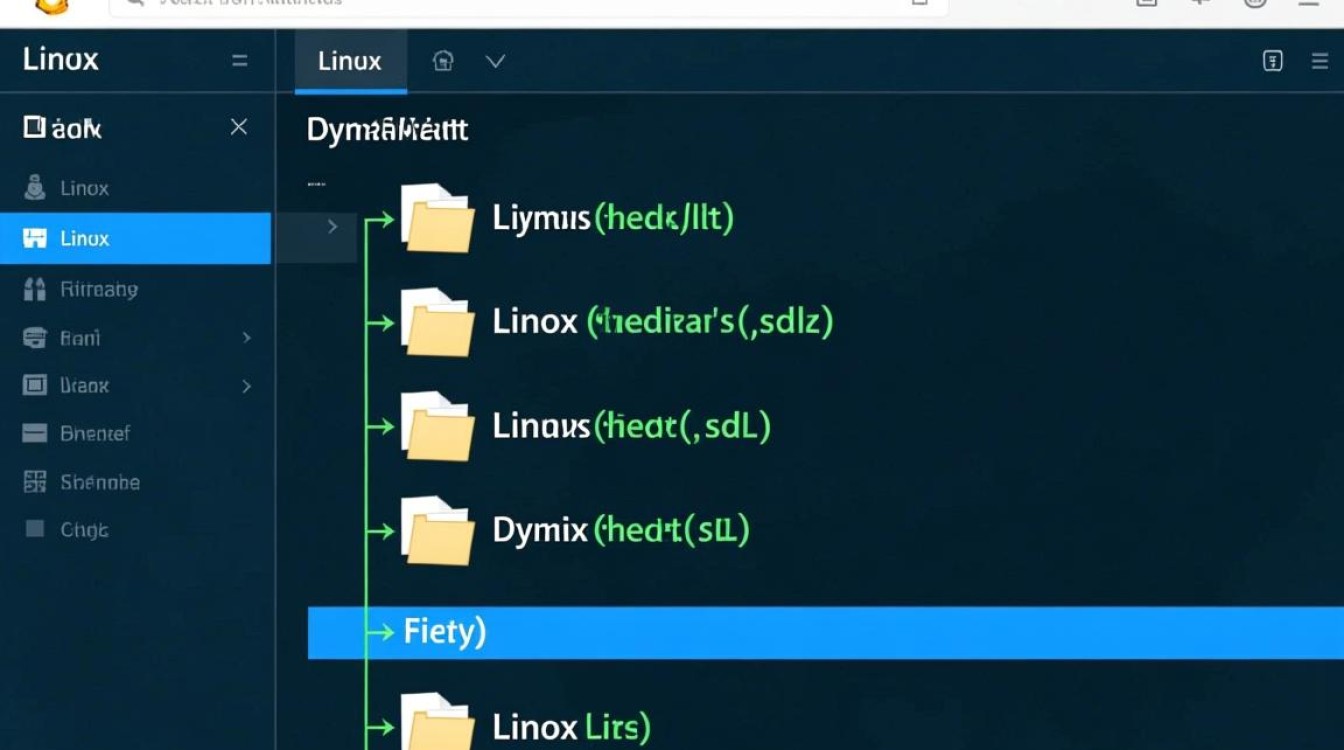Click the hamburger menu icon at top right
Viewport: 1344px width, 750px height.
click(x=1319, y=60)
